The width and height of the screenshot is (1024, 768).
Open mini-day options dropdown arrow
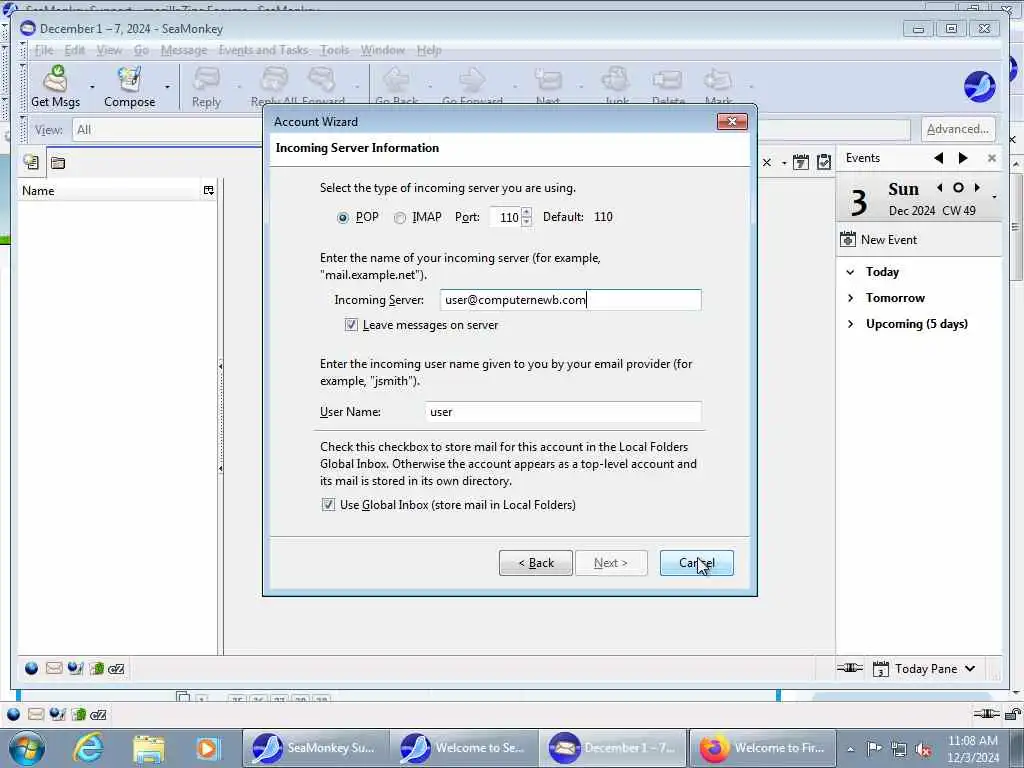(994, 195)
